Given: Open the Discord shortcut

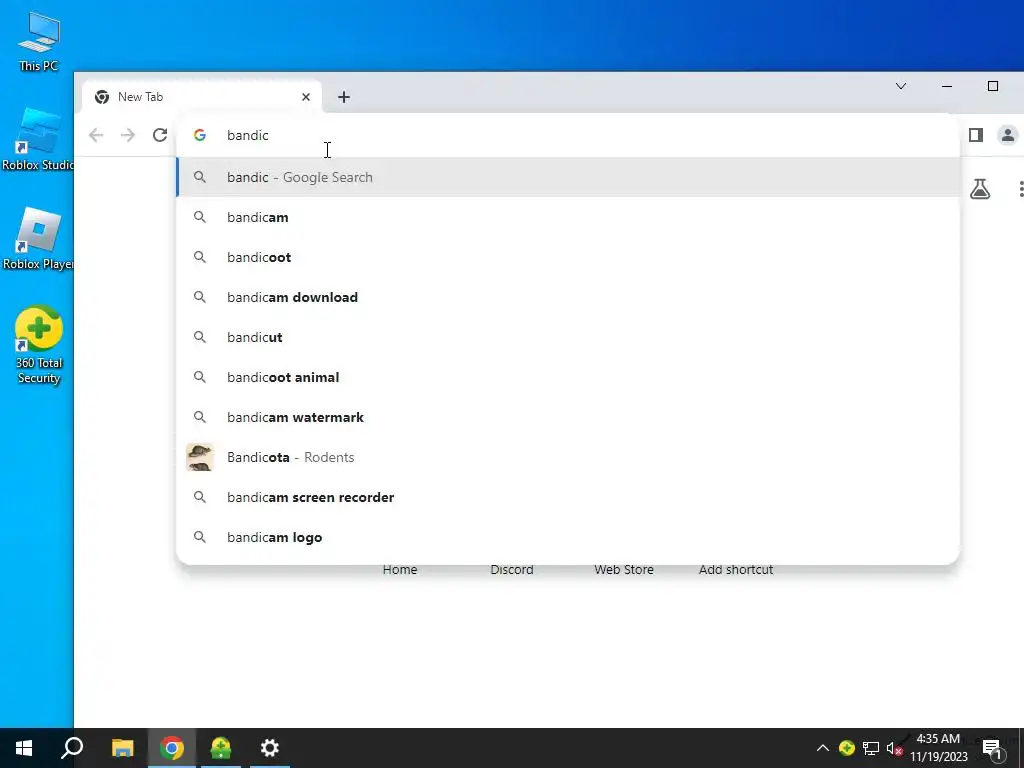Looking at the screenshot, I should tap(512, 569).
